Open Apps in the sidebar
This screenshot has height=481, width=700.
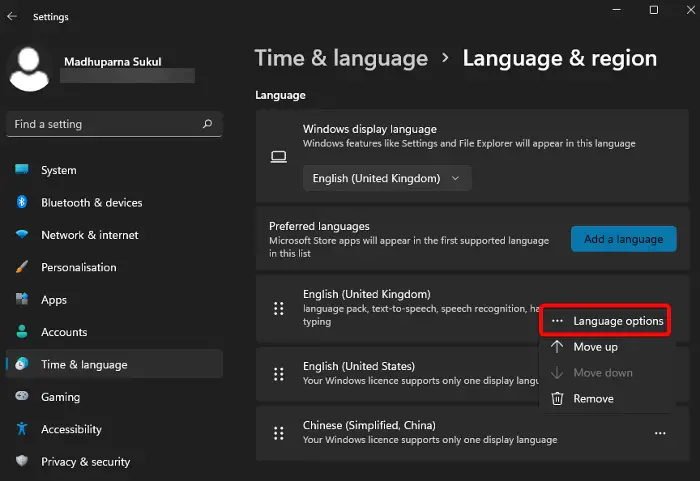(114, 300)
